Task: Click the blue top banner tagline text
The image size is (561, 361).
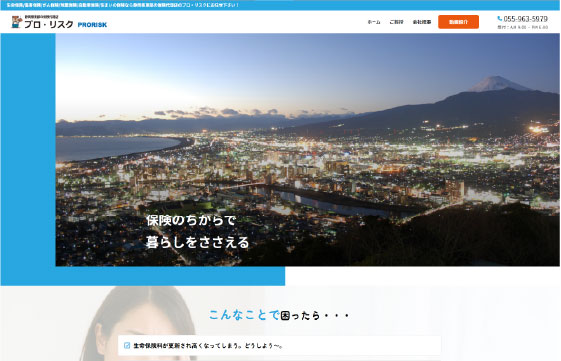Action: point(122,5)
